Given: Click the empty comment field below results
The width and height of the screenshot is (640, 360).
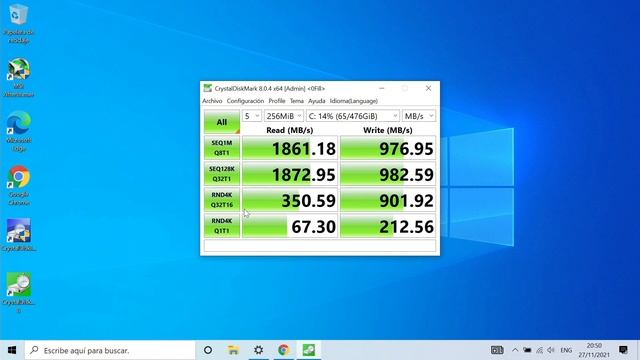Looking at the screenshot, I should pos(320,246).
